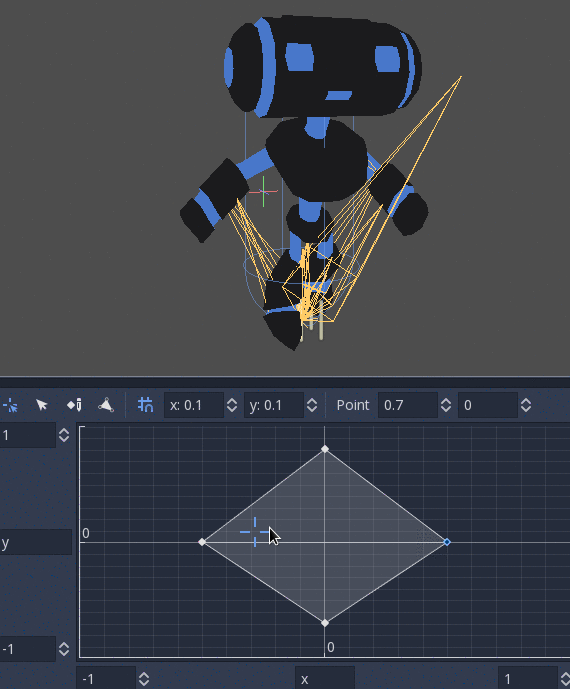Select the left blend point on x axis
The width and height of the screenshot is (570, 689).
click(x=202, y=542)
